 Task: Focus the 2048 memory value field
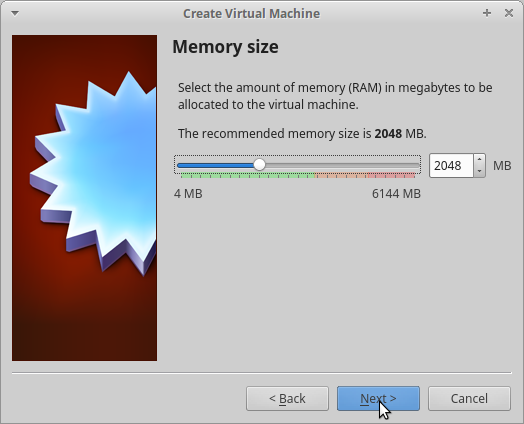pos(451,165)
